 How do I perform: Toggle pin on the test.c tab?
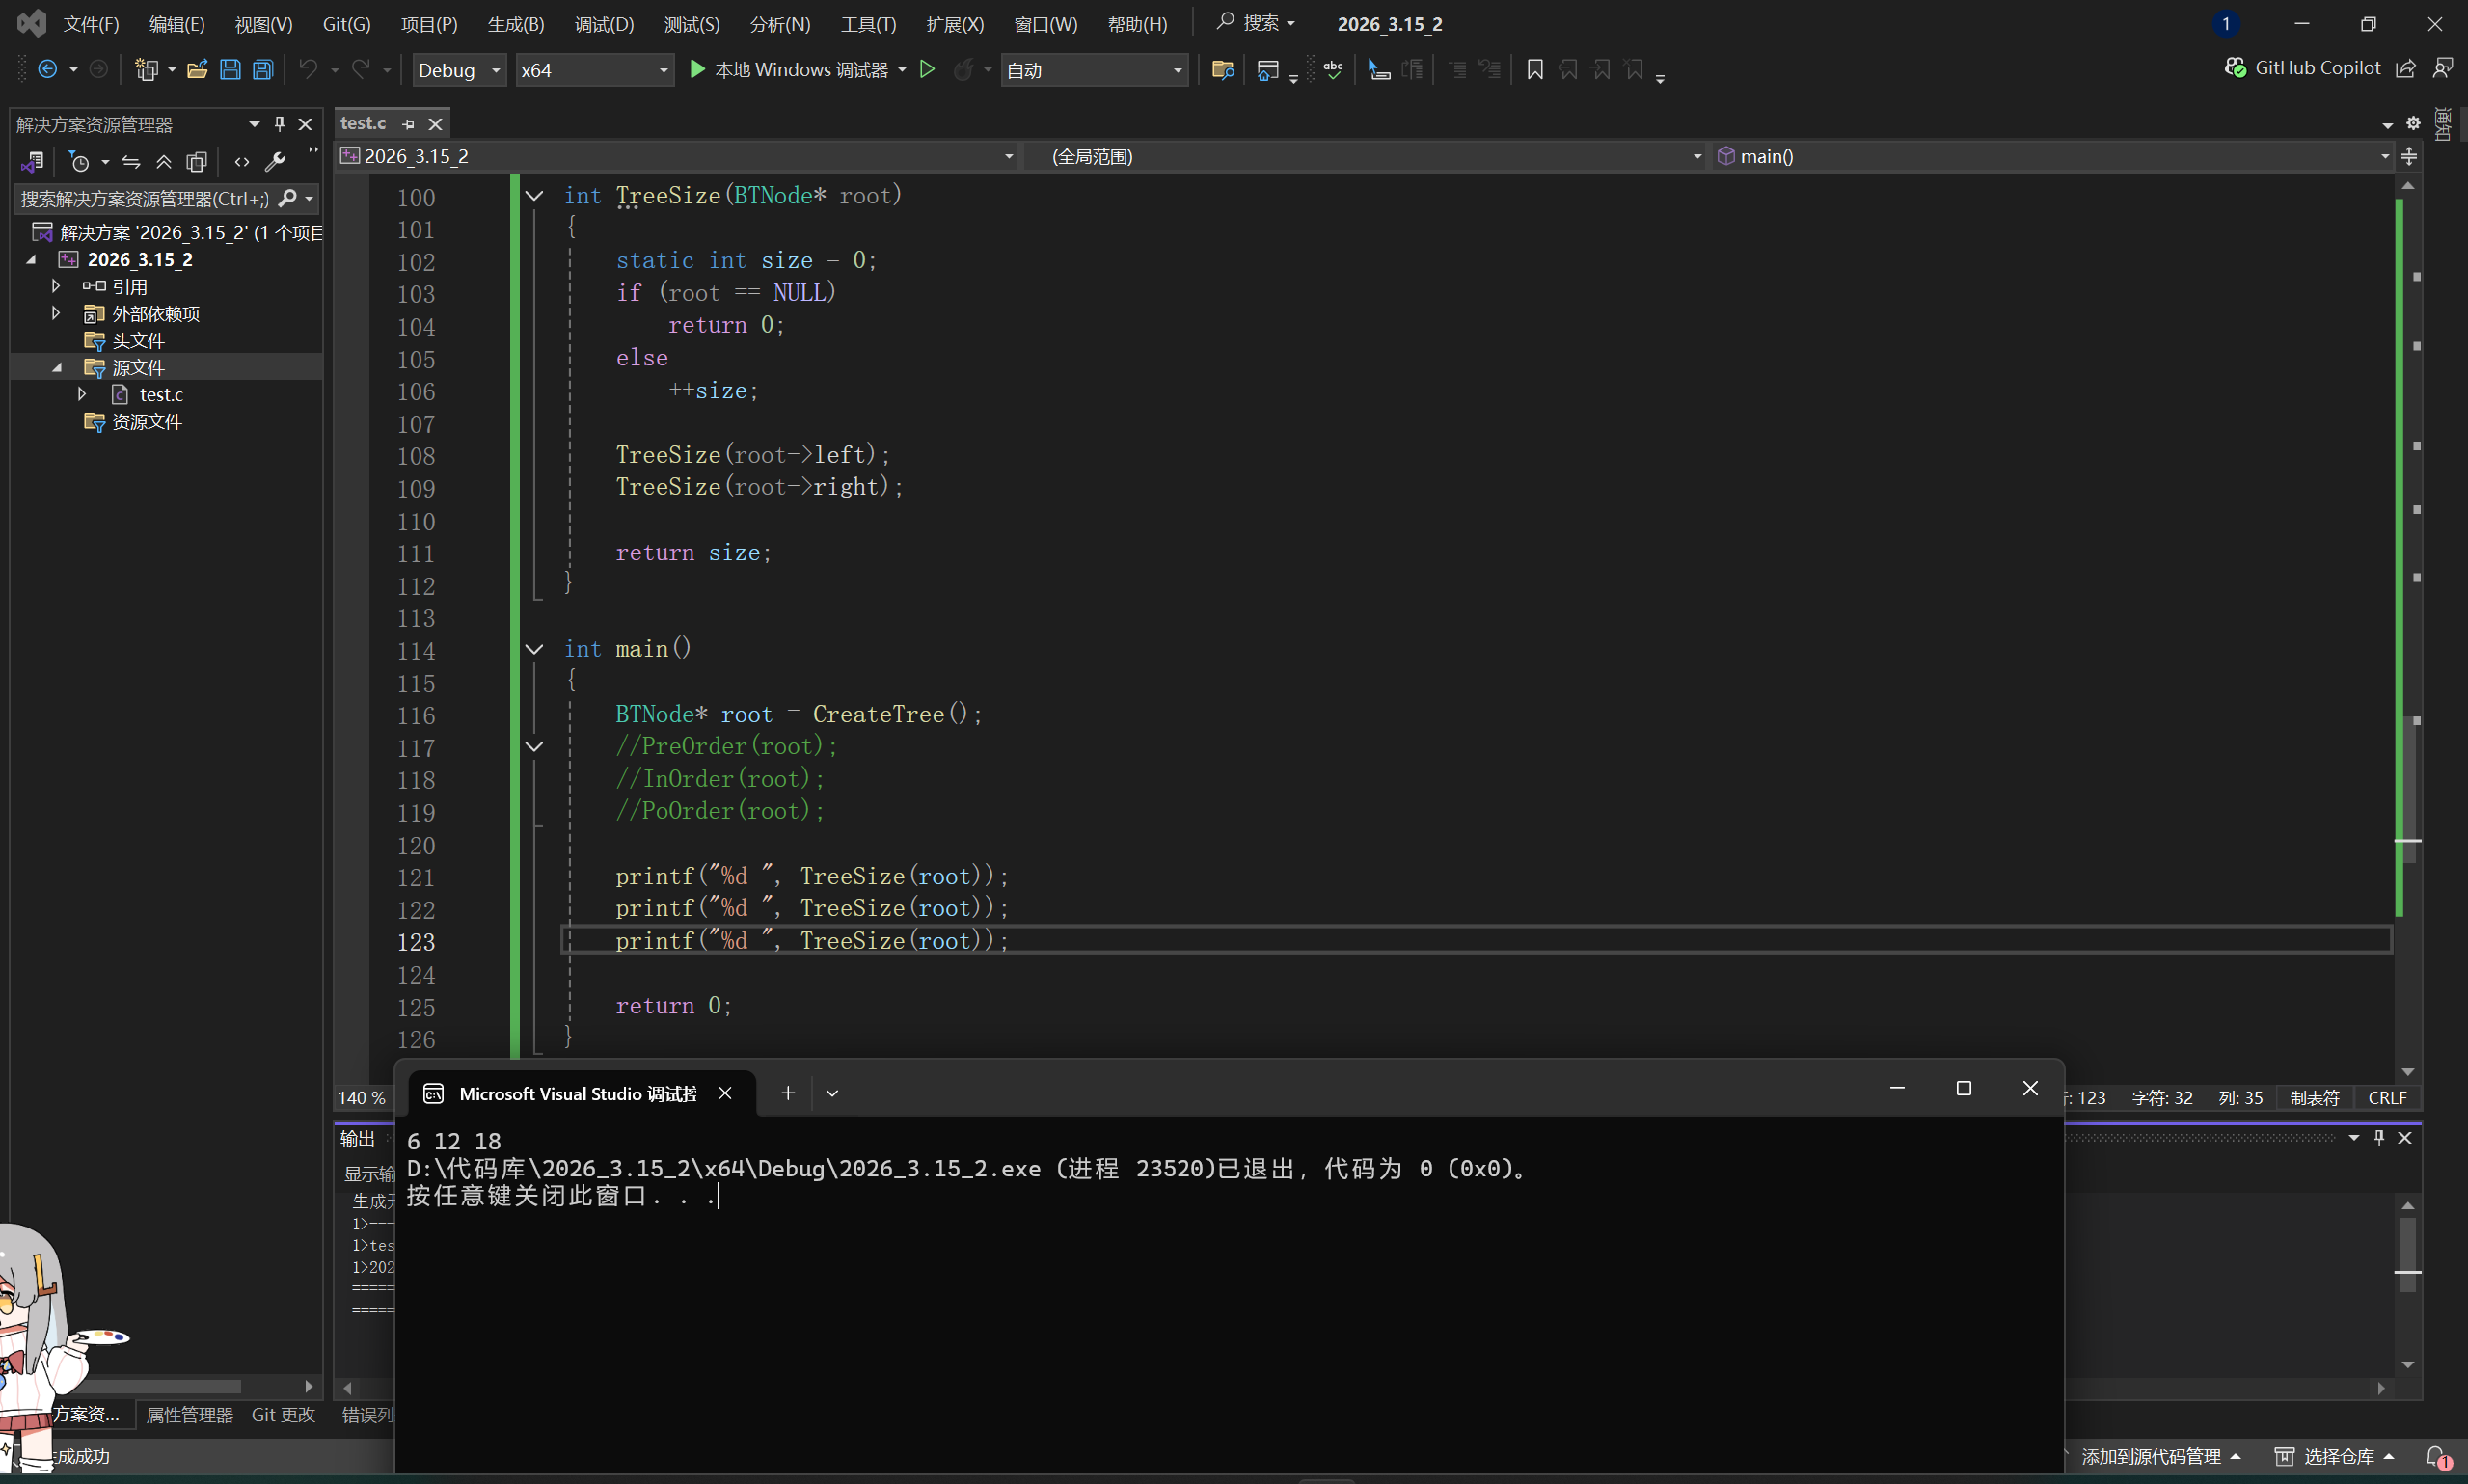pyautogui.click(x=408, y=124)
